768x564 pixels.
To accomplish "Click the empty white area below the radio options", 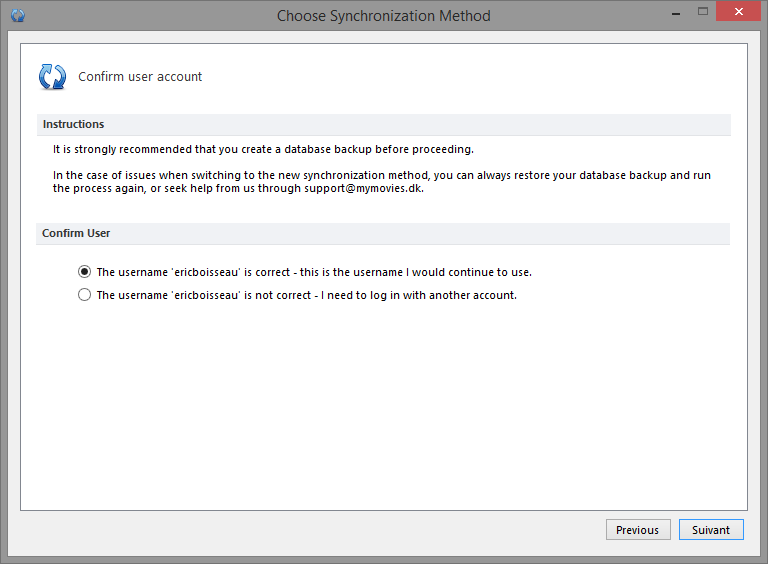I will tap(384, 406).
